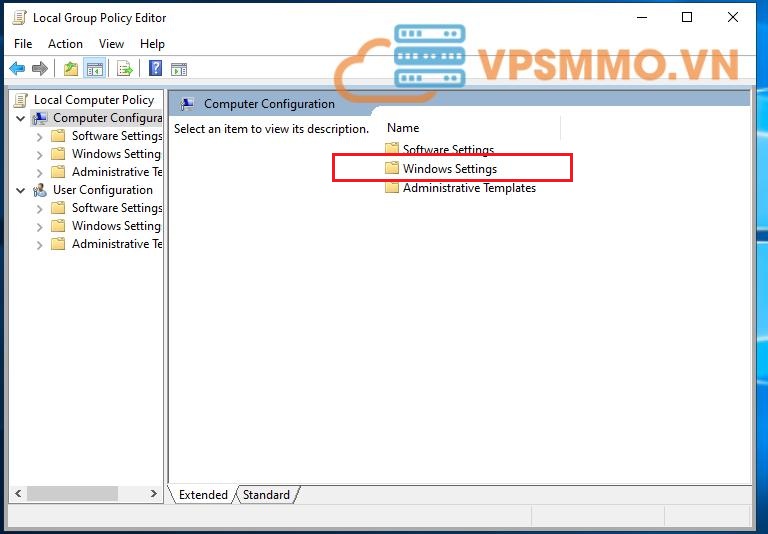Screen dimensions: 768x534
Task: Click the Forward arrow toolbar icon
Action: [40, 69]
